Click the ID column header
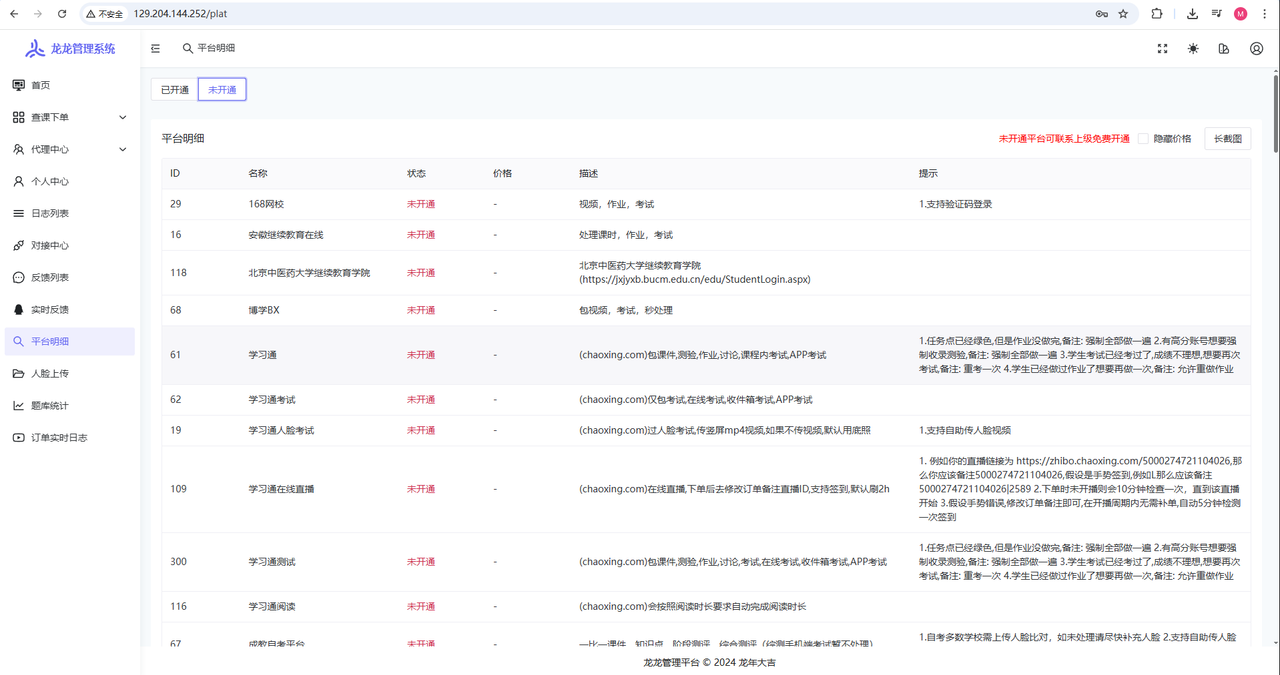The image size is (1280, 675). [175, 173]
